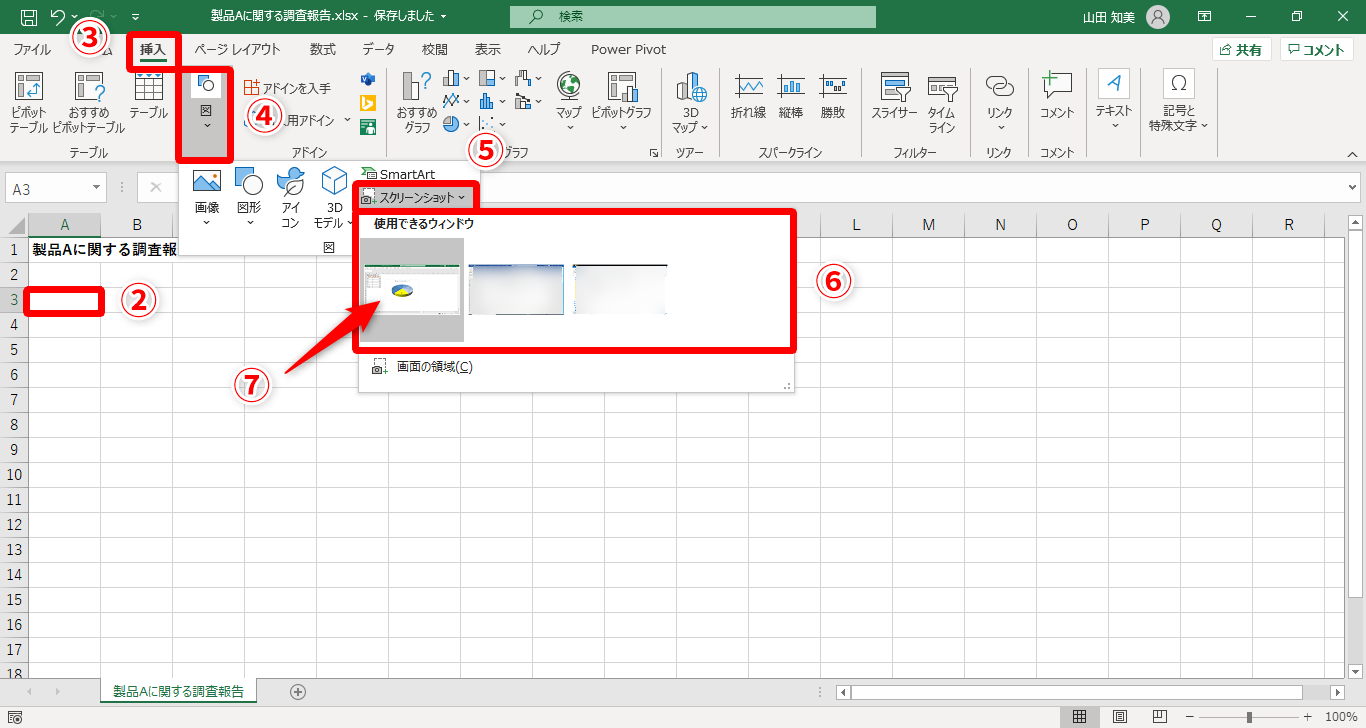The width and height of the screenshot is (1366, 728).
Task: Click the アイコン (Icons) button
Action: point(290,198)
